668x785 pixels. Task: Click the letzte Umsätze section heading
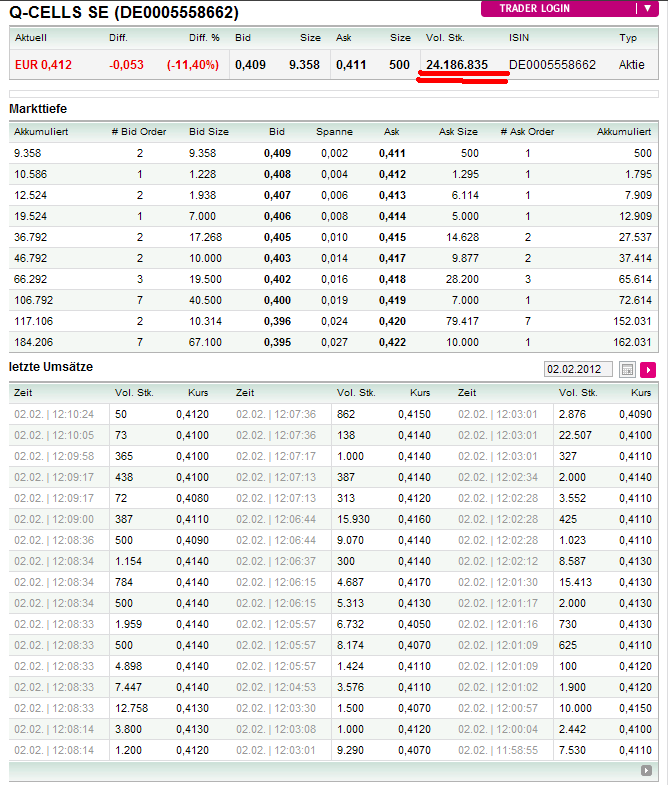[51, 367]
